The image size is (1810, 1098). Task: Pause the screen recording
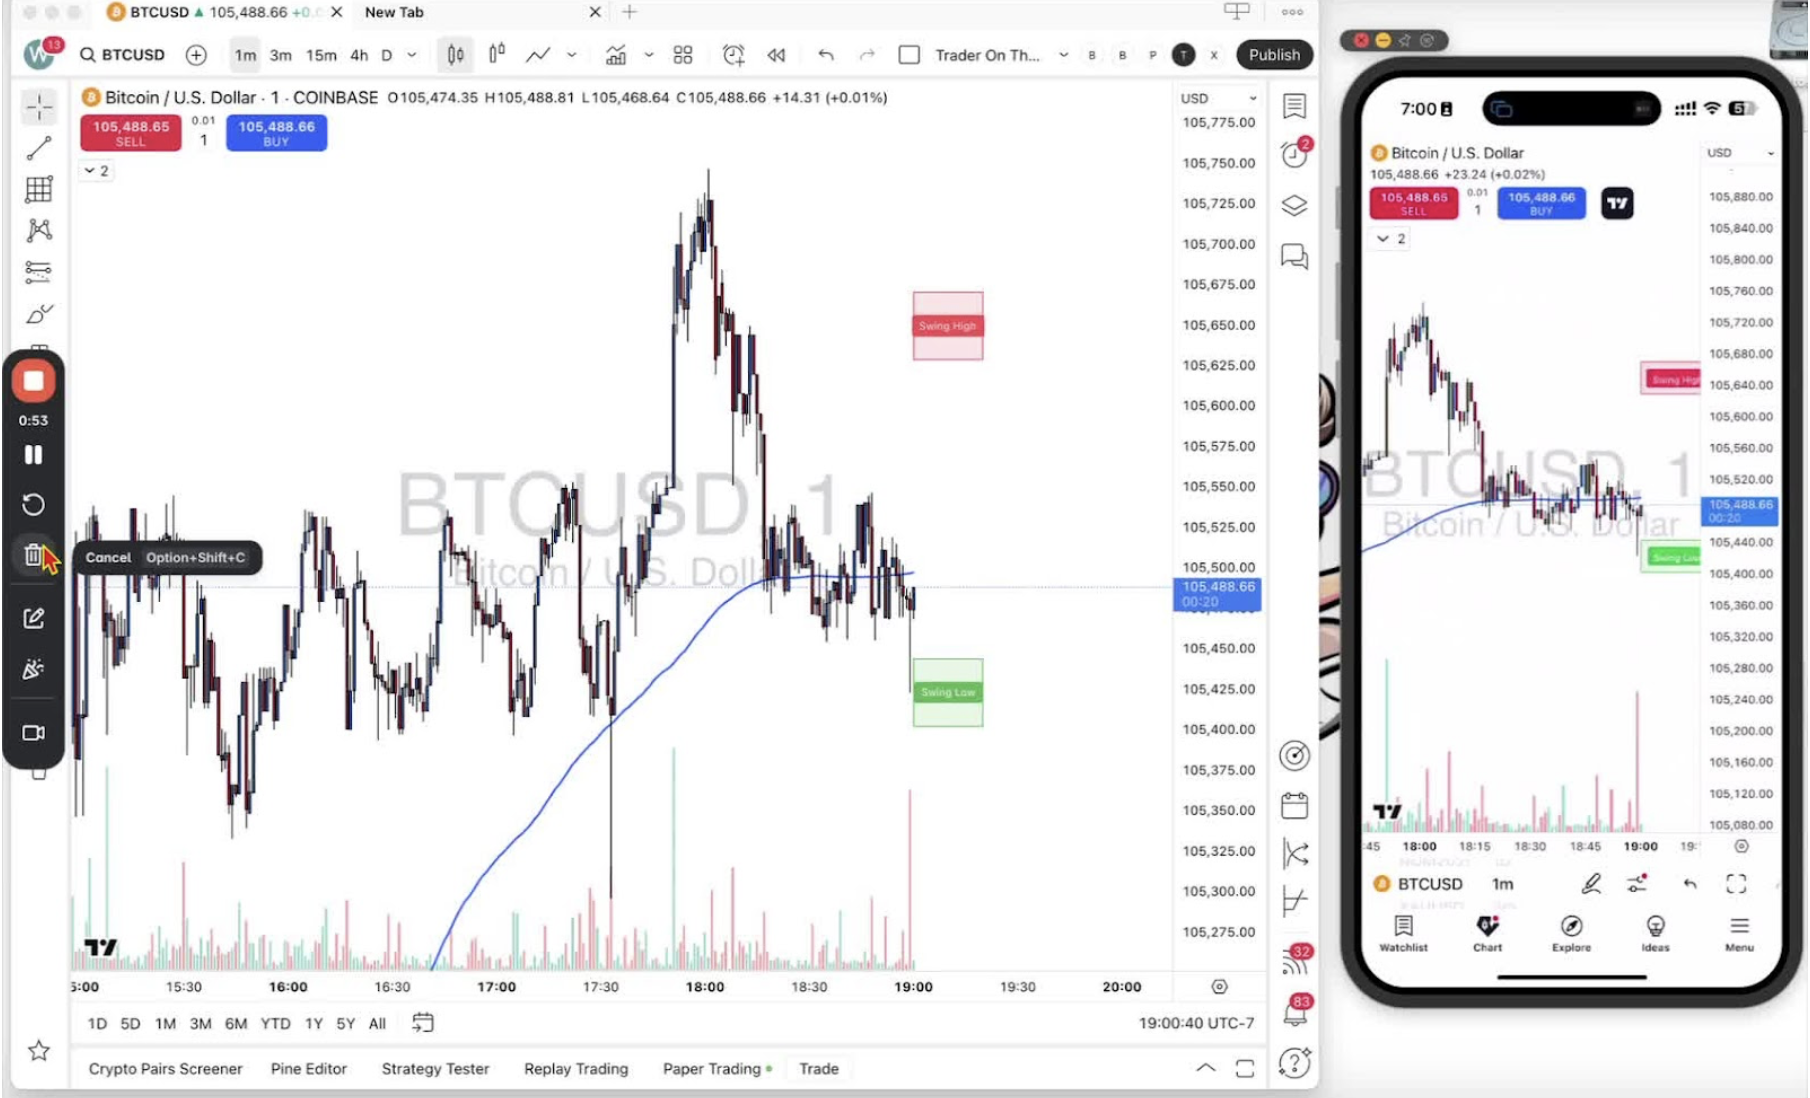[x=33, y=455]
